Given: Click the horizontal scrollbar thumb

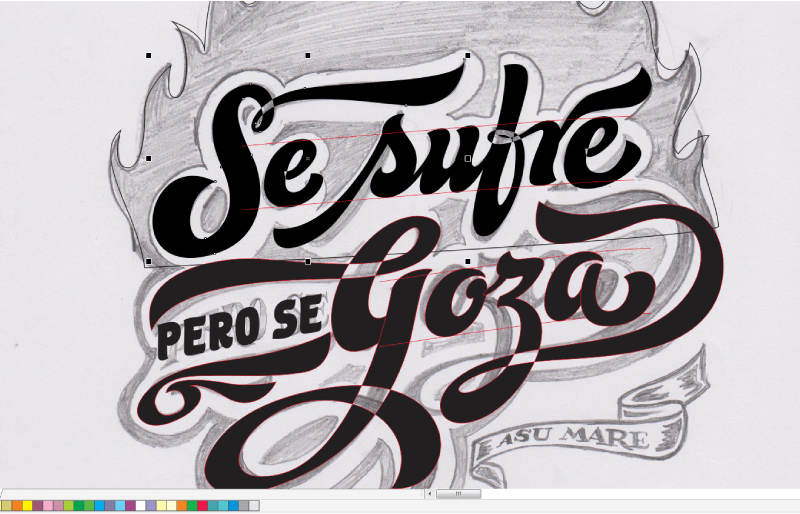Looking at the screenshot, I should (x=459, y=494).
